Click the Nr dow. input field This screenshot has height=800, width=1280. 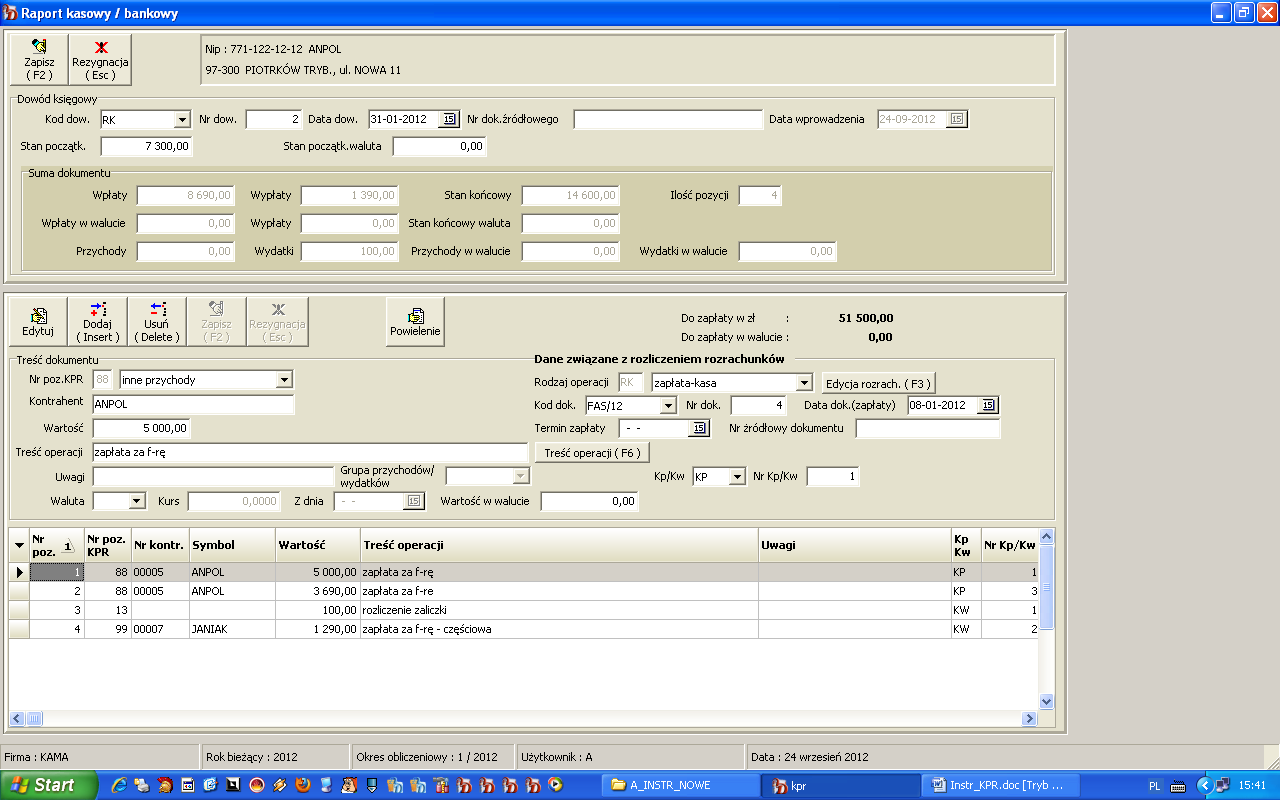click(274, 119)
